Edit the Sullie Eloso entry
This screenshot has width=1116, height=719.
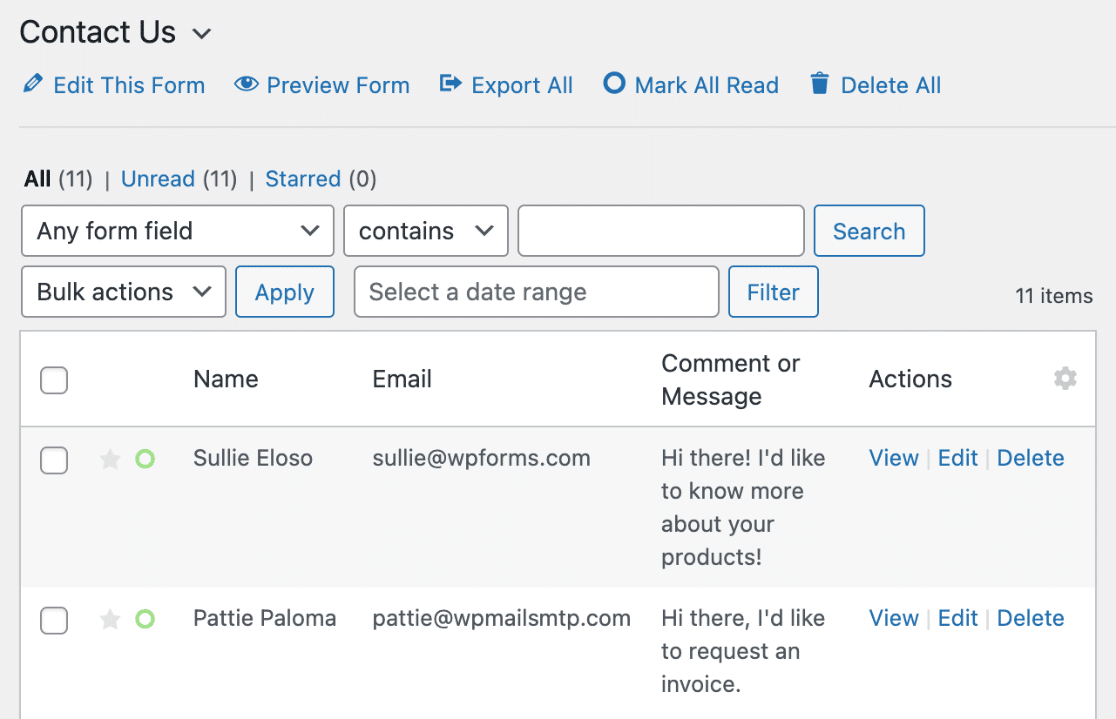(x=958, y=458)
